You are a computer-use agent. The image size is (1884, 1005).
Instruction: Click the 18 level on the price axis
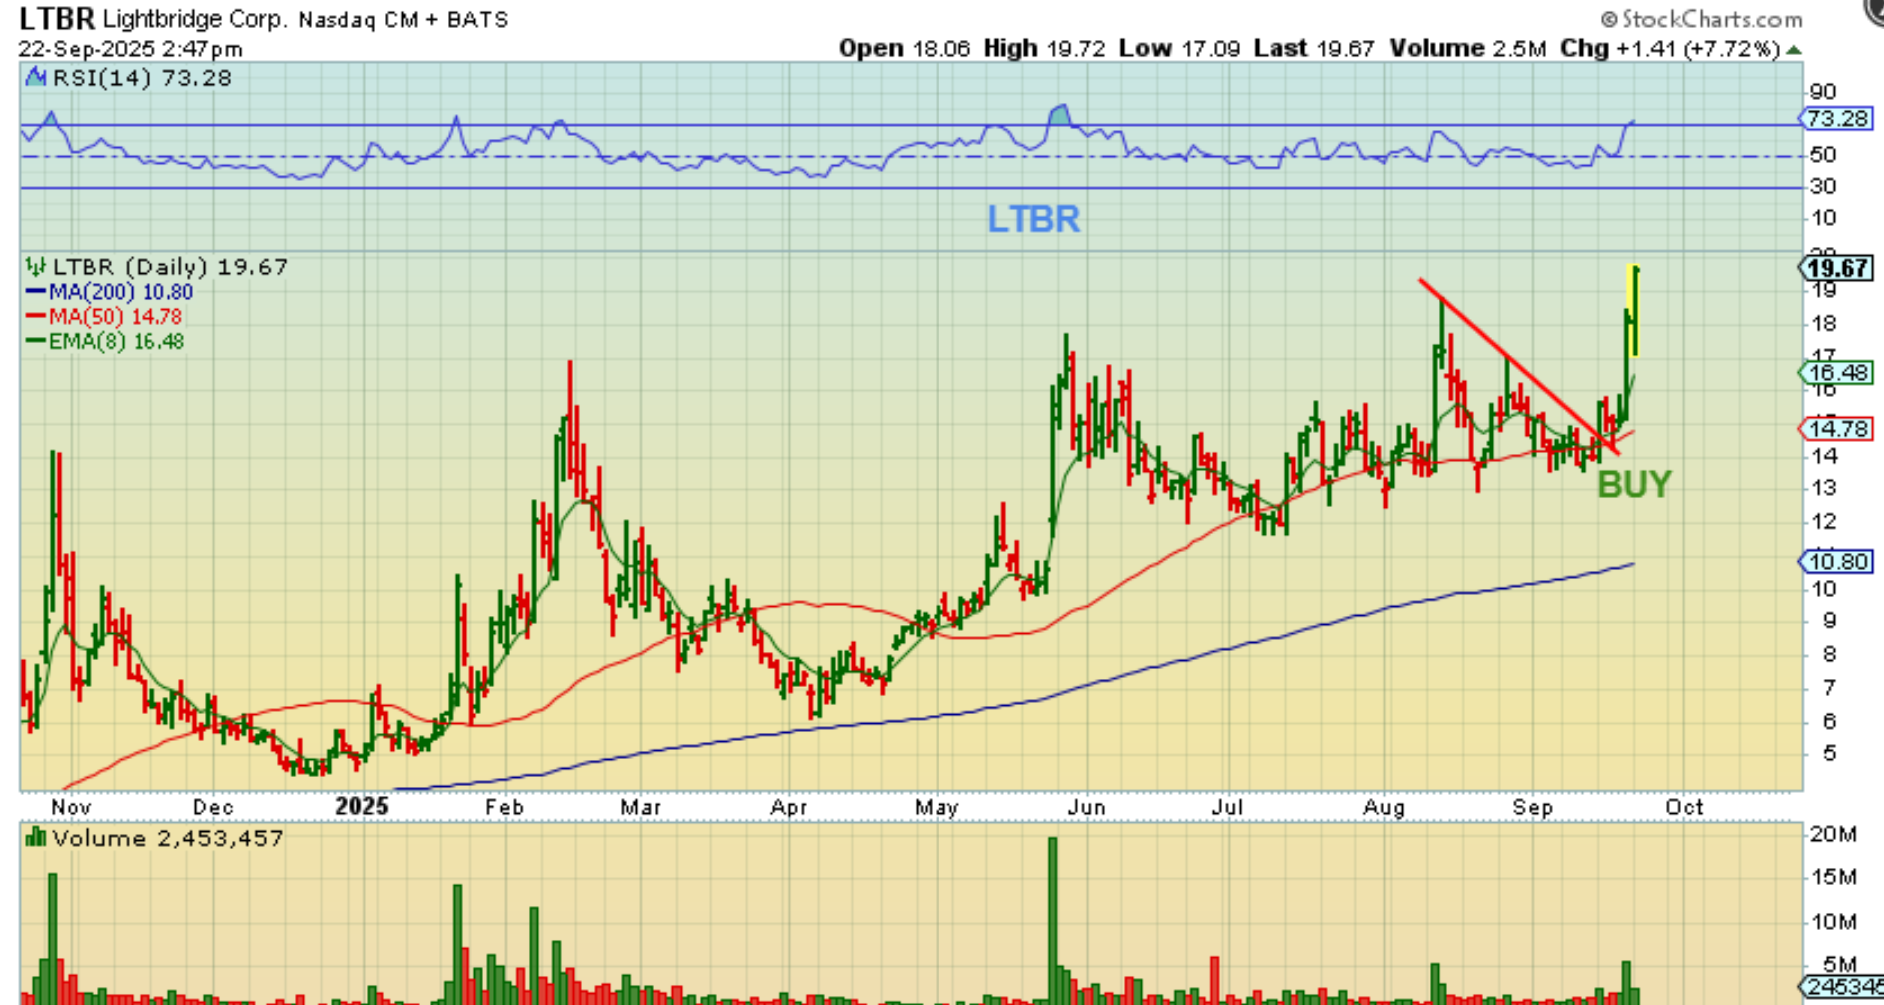pos(1822,323)
